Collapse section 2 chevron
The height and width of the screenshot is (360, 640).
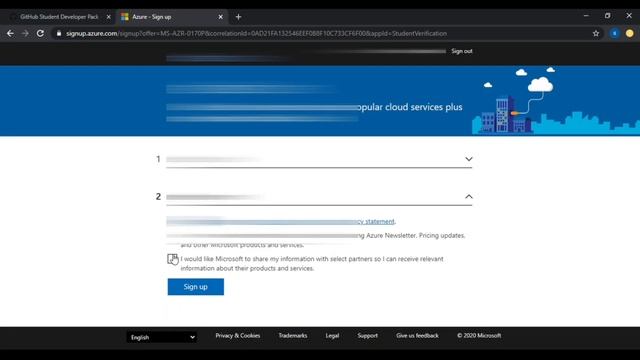[469, 197]
